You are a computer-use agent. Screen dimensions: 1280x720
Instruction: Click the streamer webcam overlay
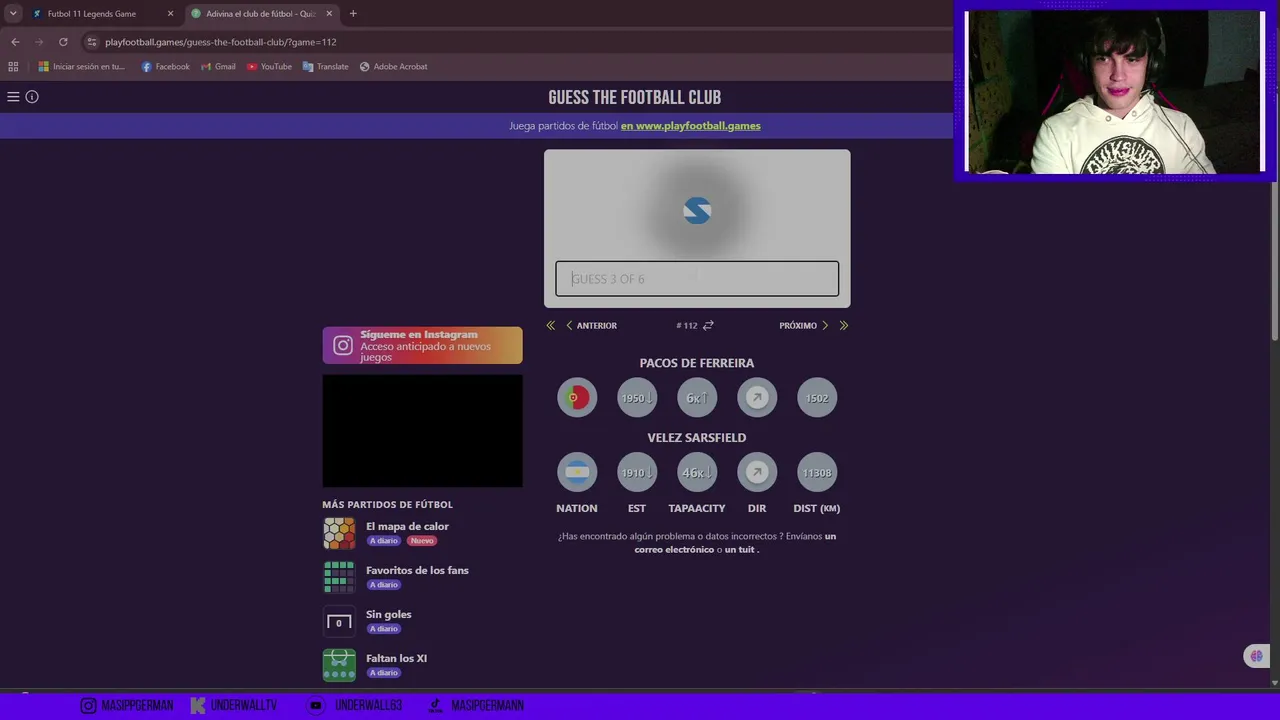(x=1115, y=93)
